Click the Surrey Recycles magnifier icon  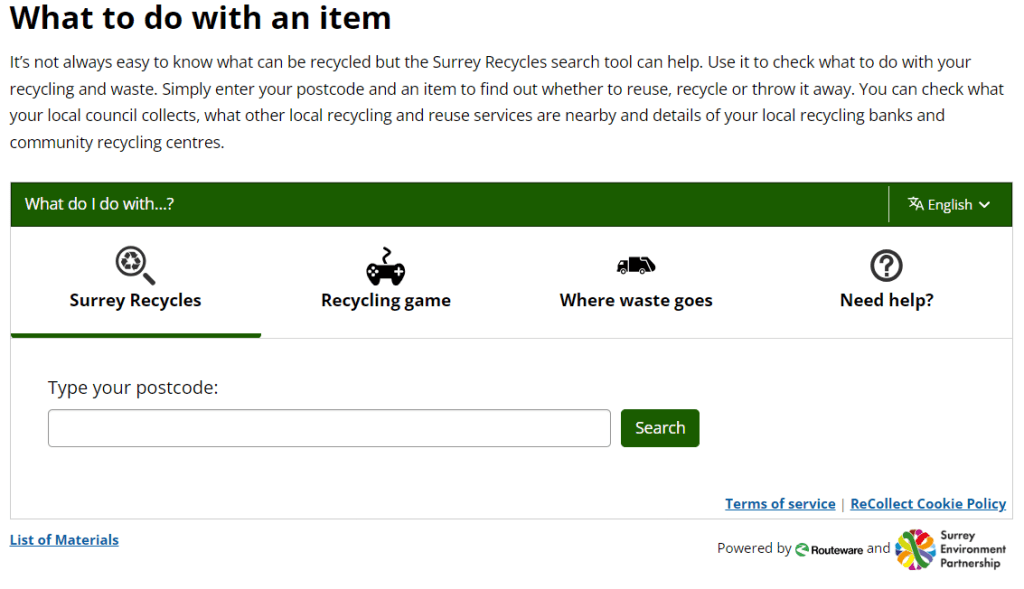(135, 266)
